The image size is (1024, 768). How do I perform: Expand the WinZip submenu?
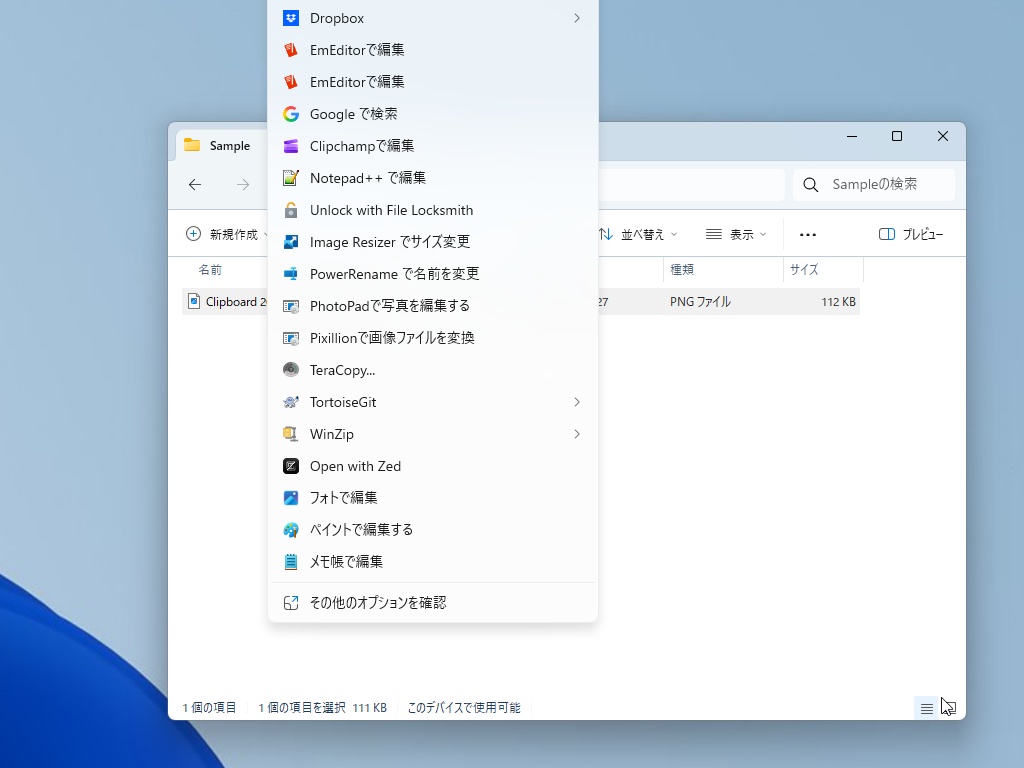577,434
